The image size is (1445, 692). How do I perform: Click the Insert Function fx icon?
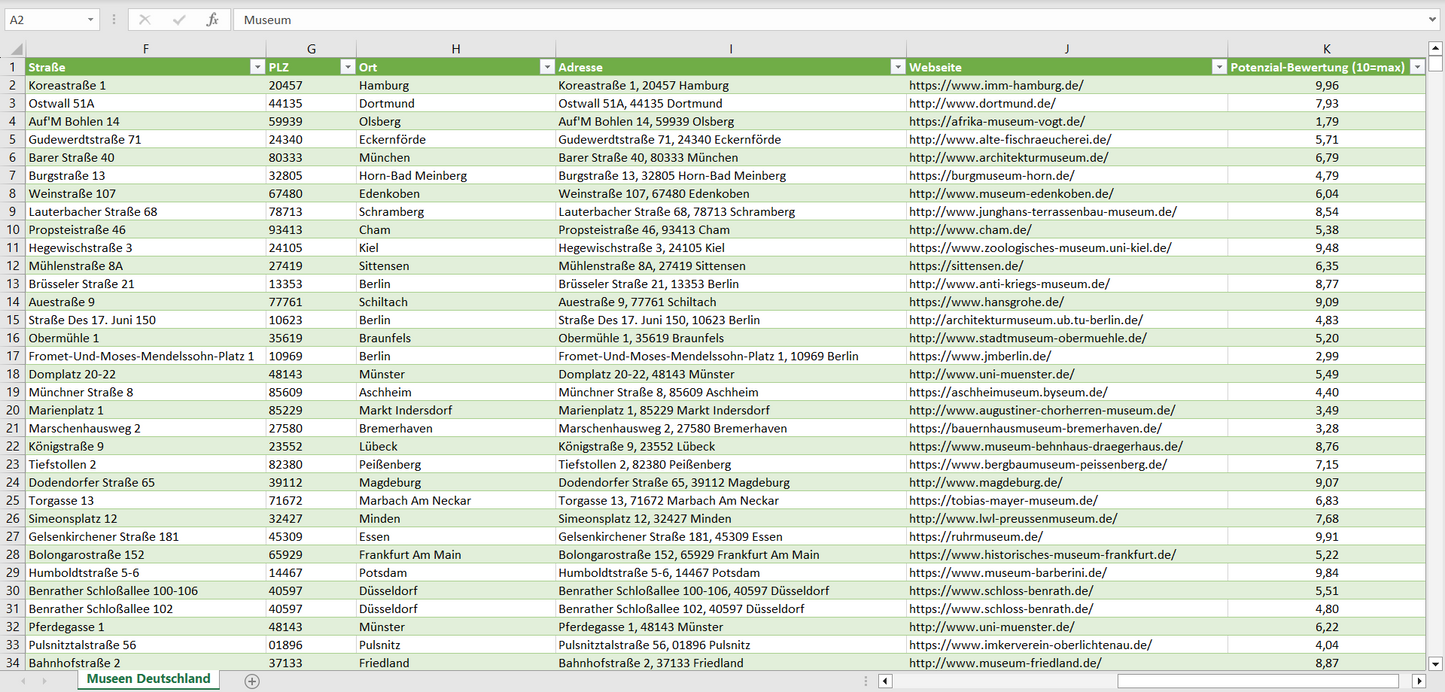212,20
